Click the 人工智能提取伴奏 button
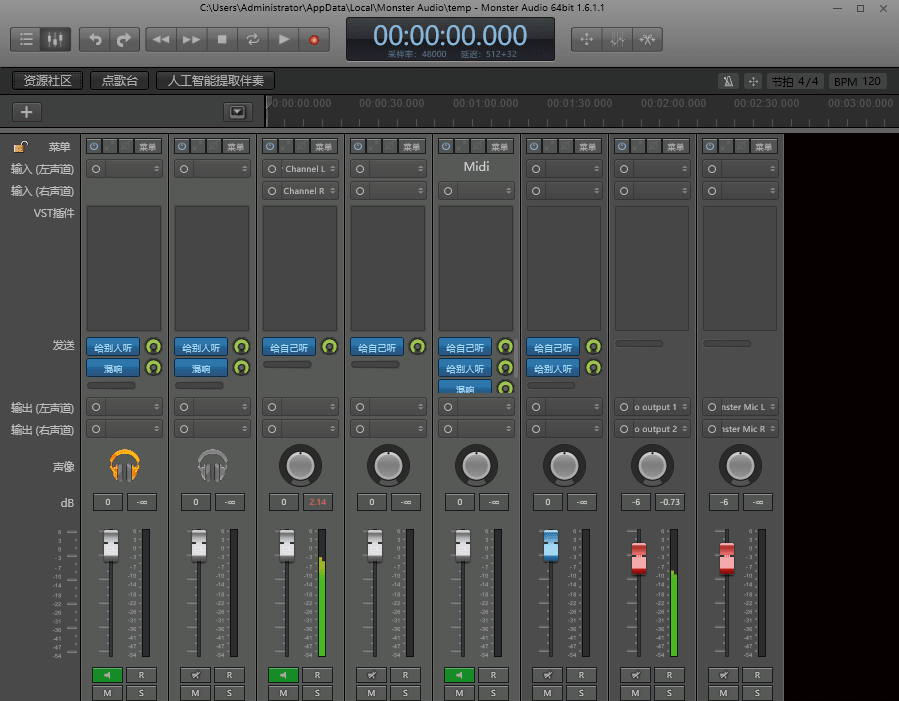This screenshot has width=899, height=701. point(215,81)
